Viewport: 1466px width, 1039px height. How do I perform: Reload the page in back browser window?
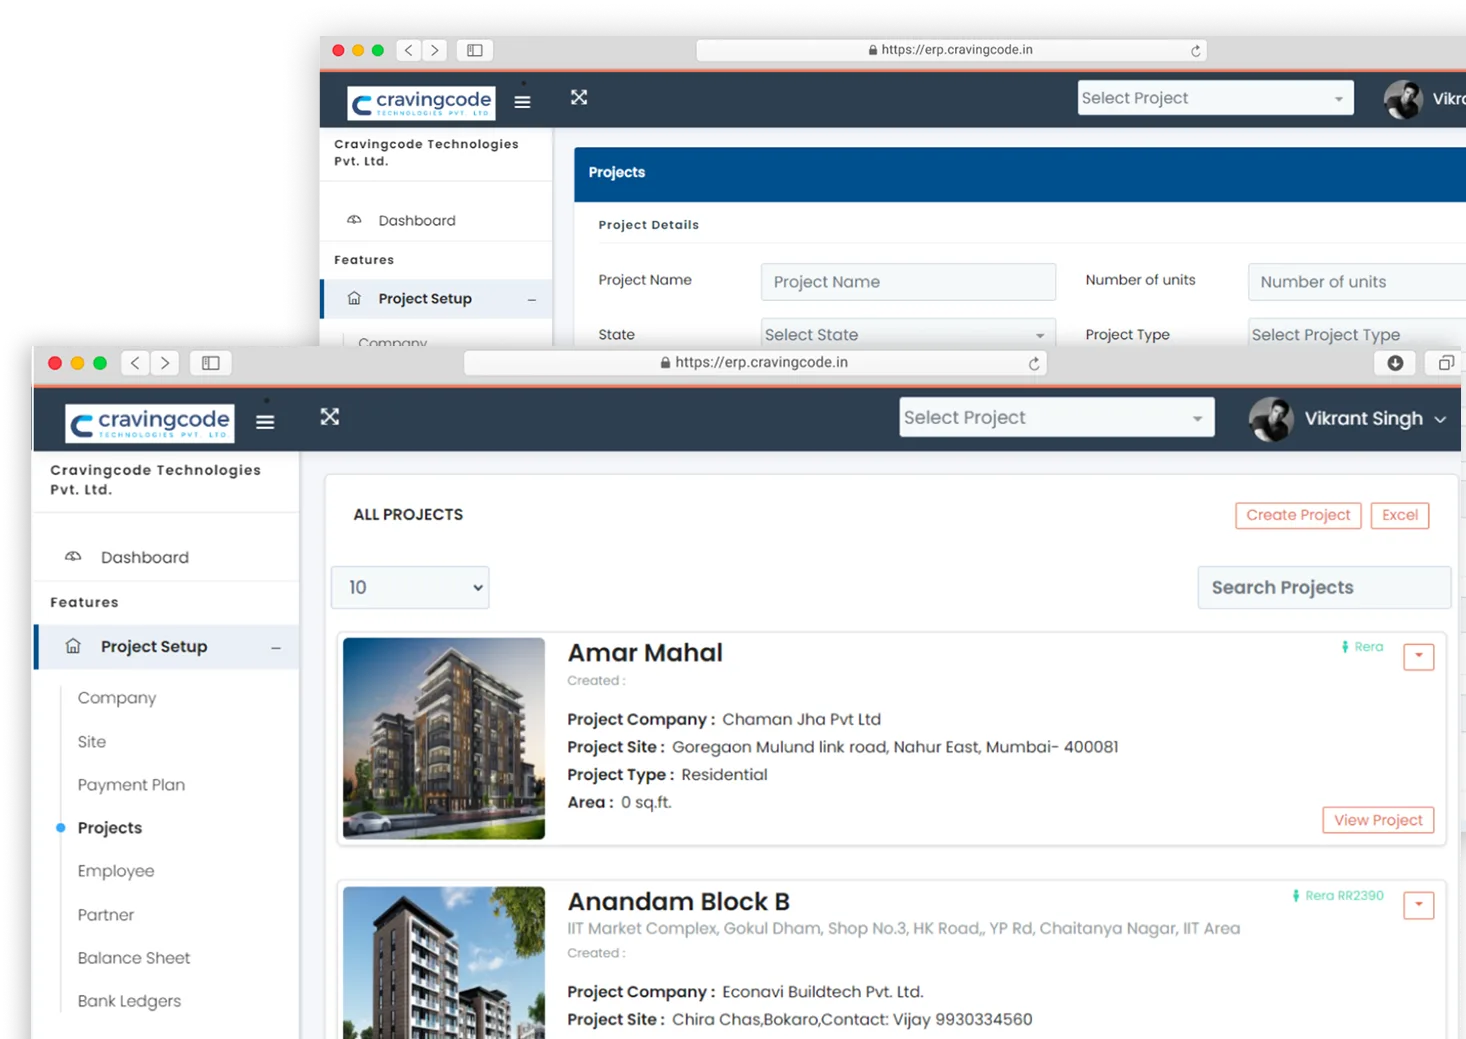click(1195, 50)
